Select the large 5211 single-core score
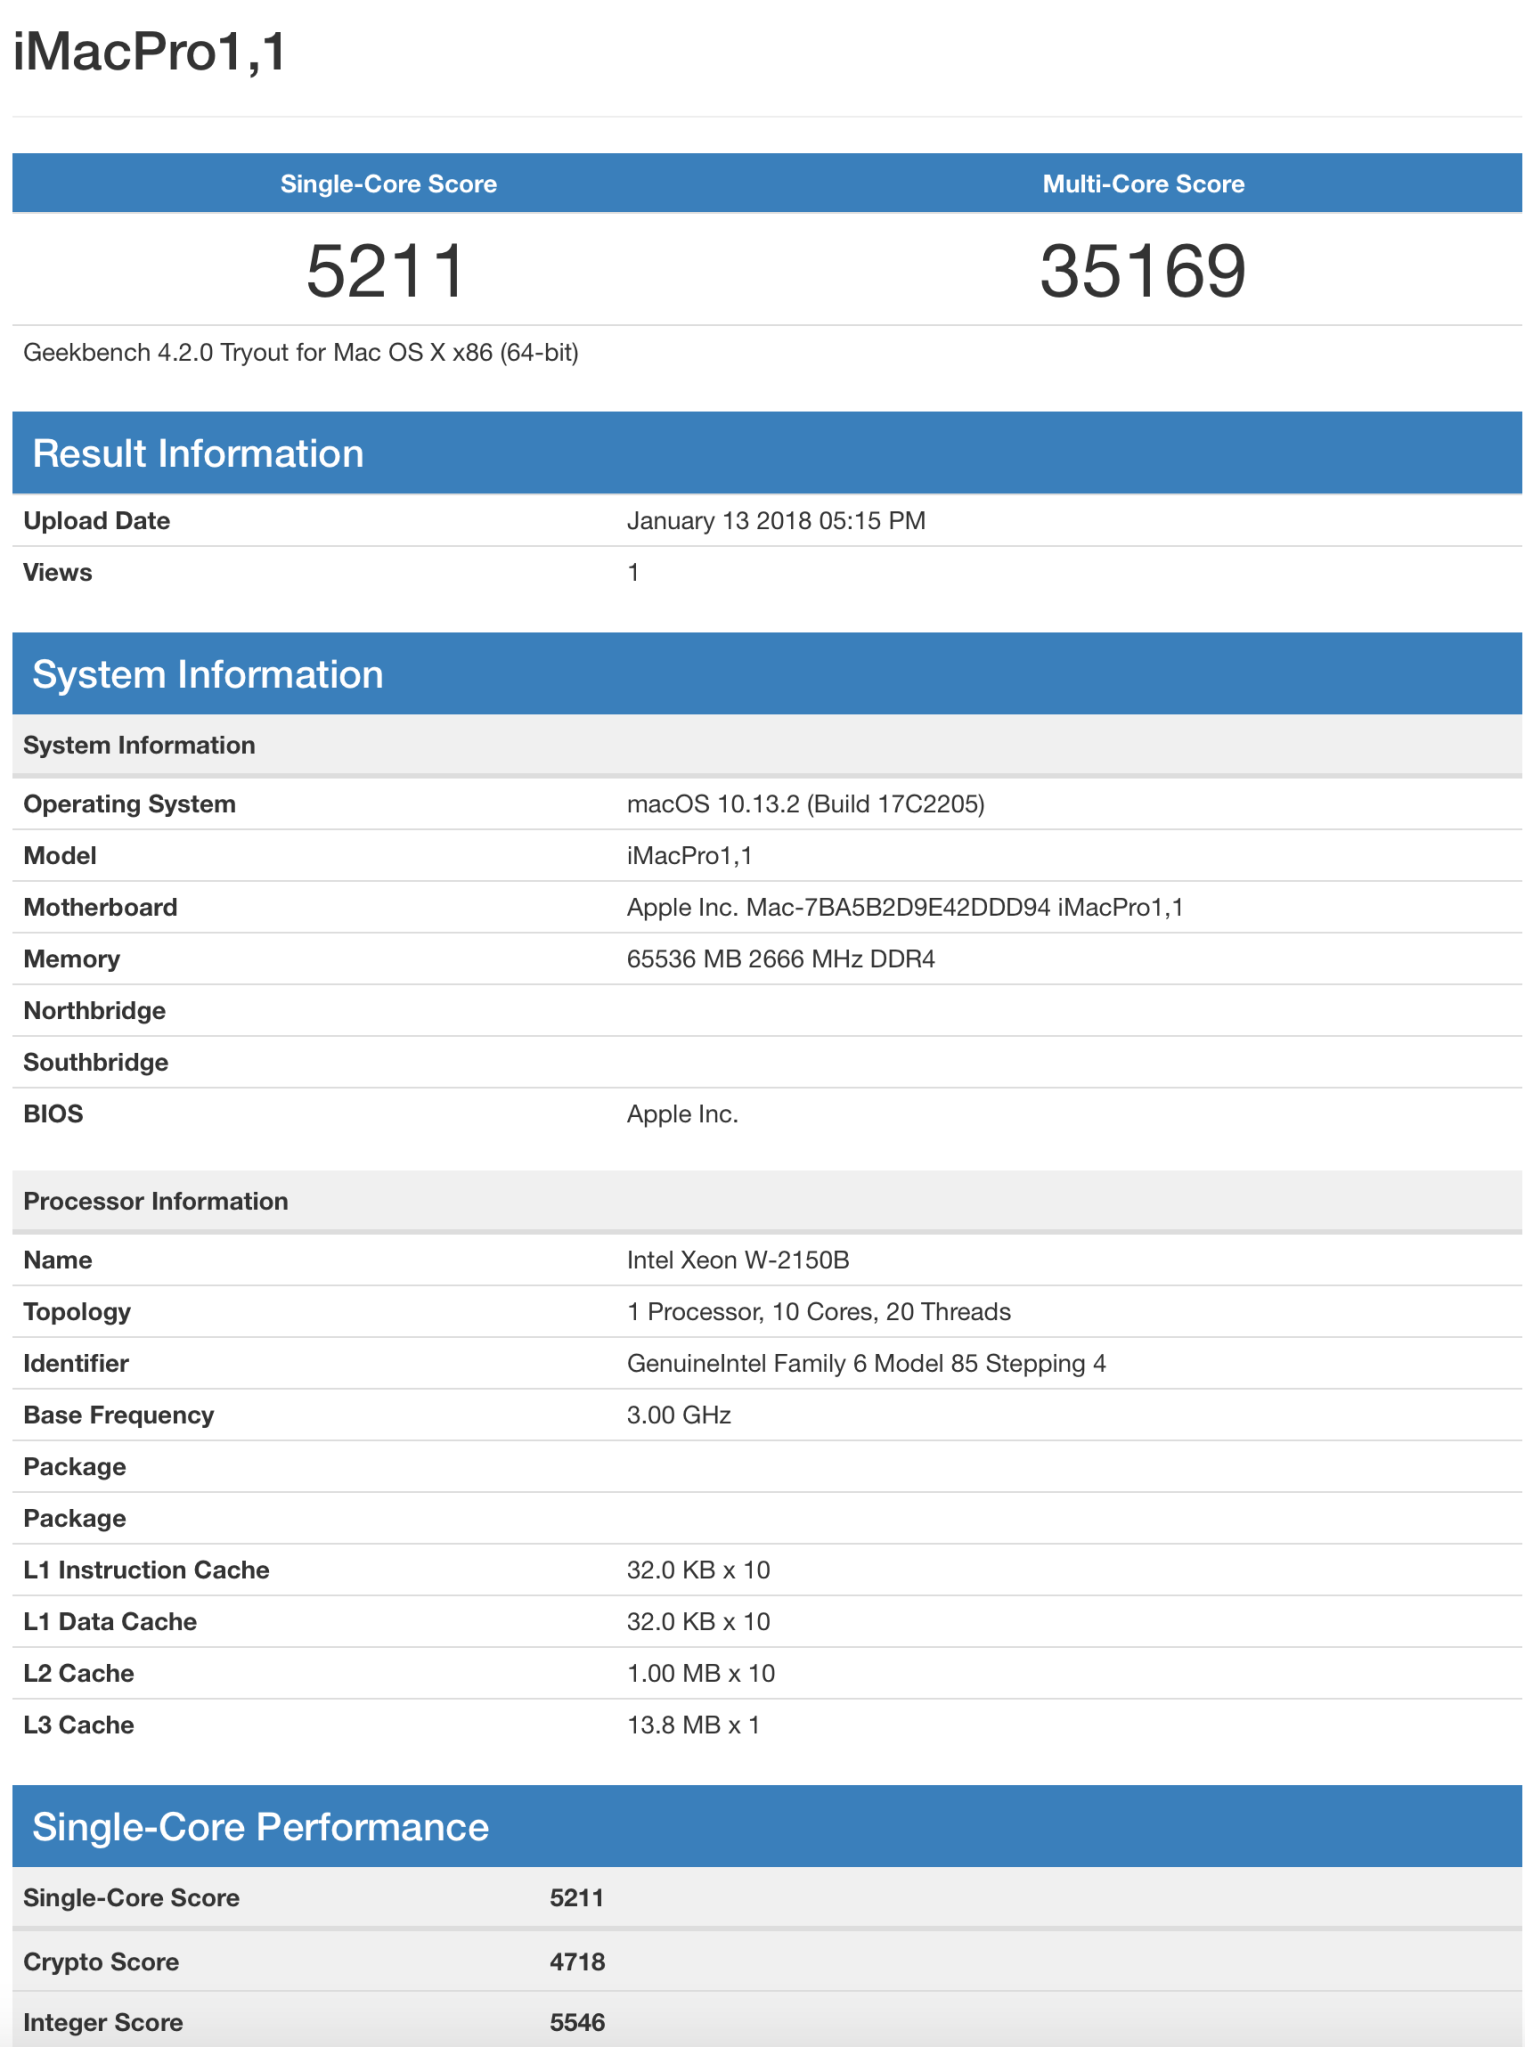1525x2047 pixels. pos(386,271)
